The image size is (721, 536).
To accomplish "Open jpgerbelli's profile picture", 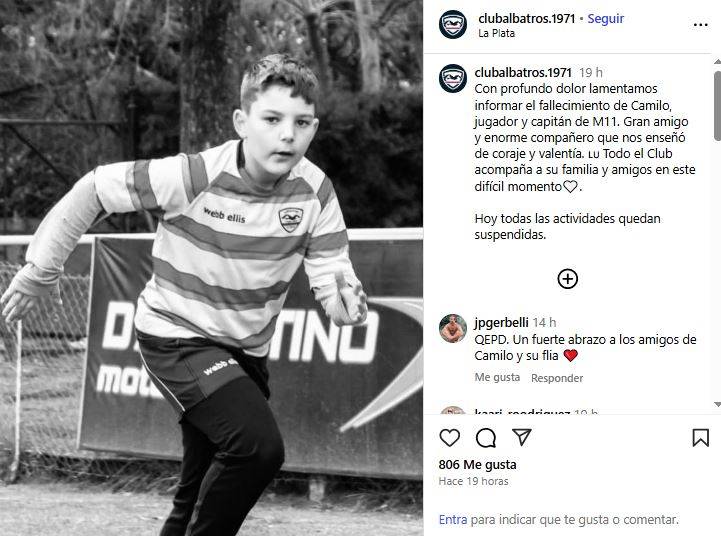I will pos(453,328).
